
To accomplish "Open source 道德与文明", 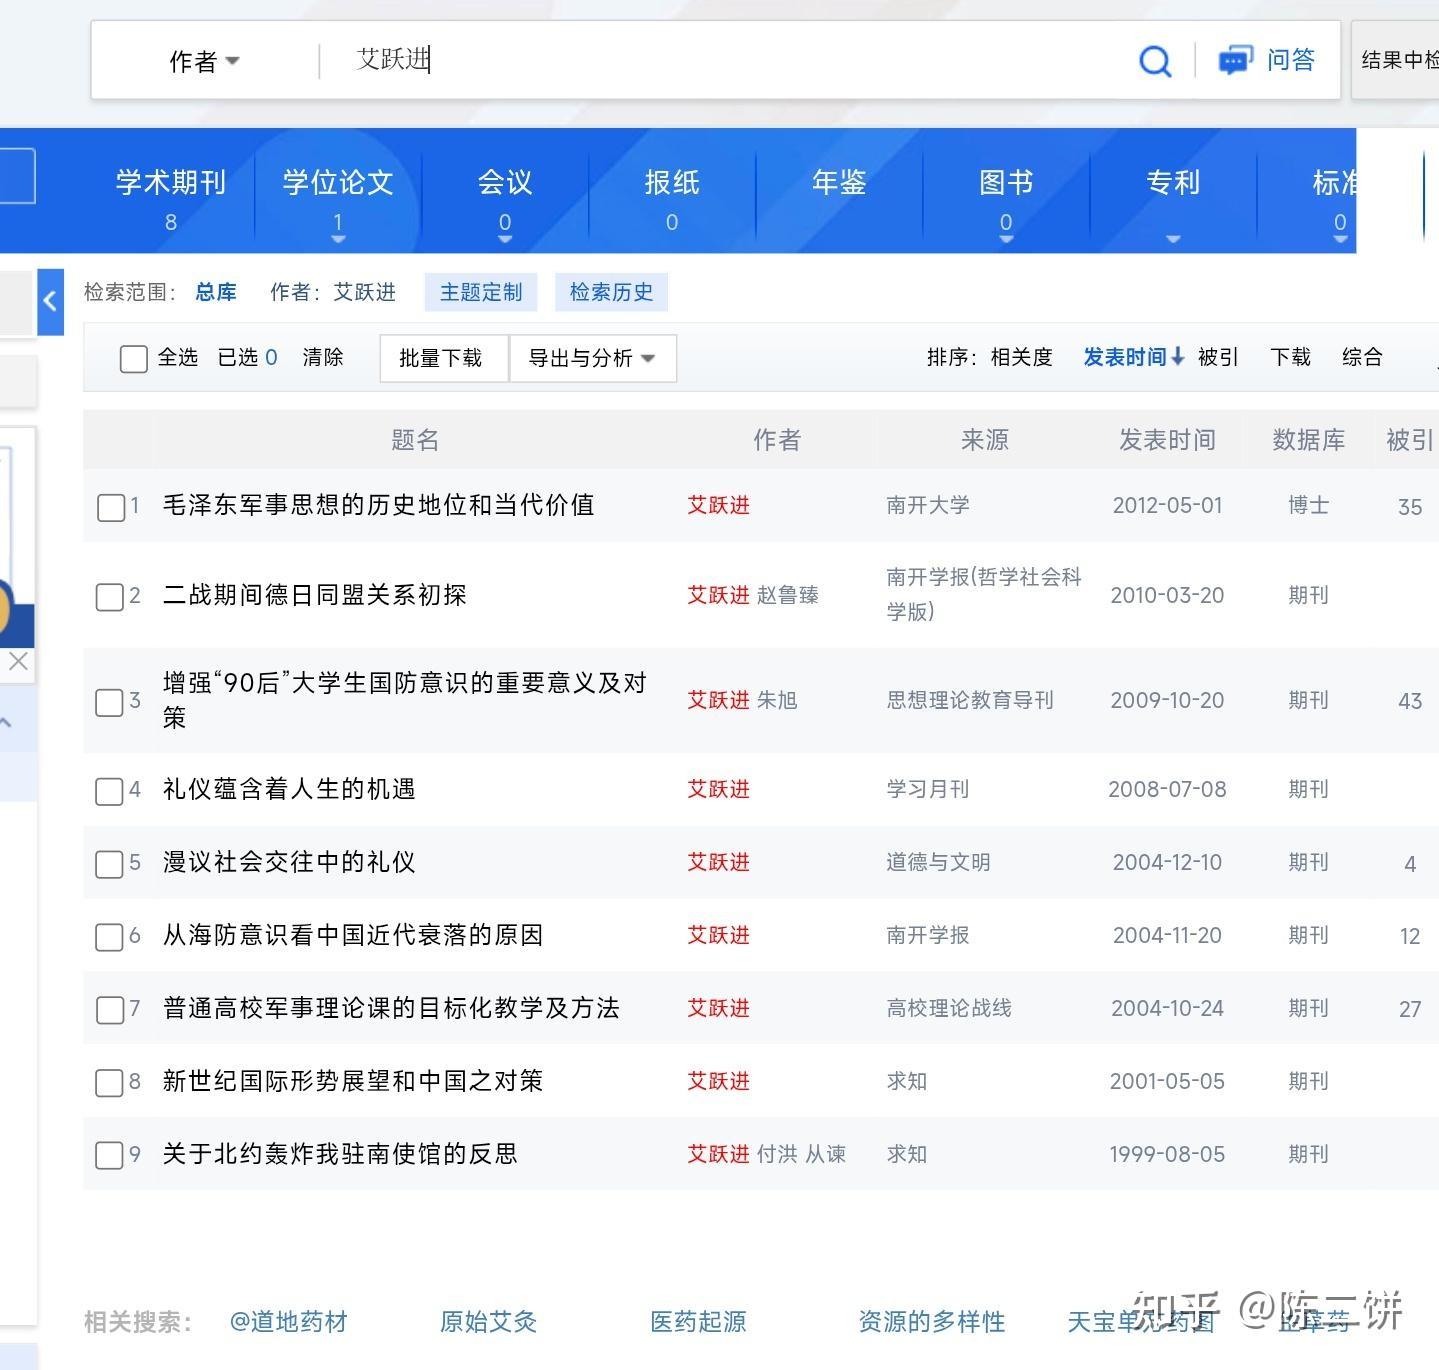I will click(938, 862).
